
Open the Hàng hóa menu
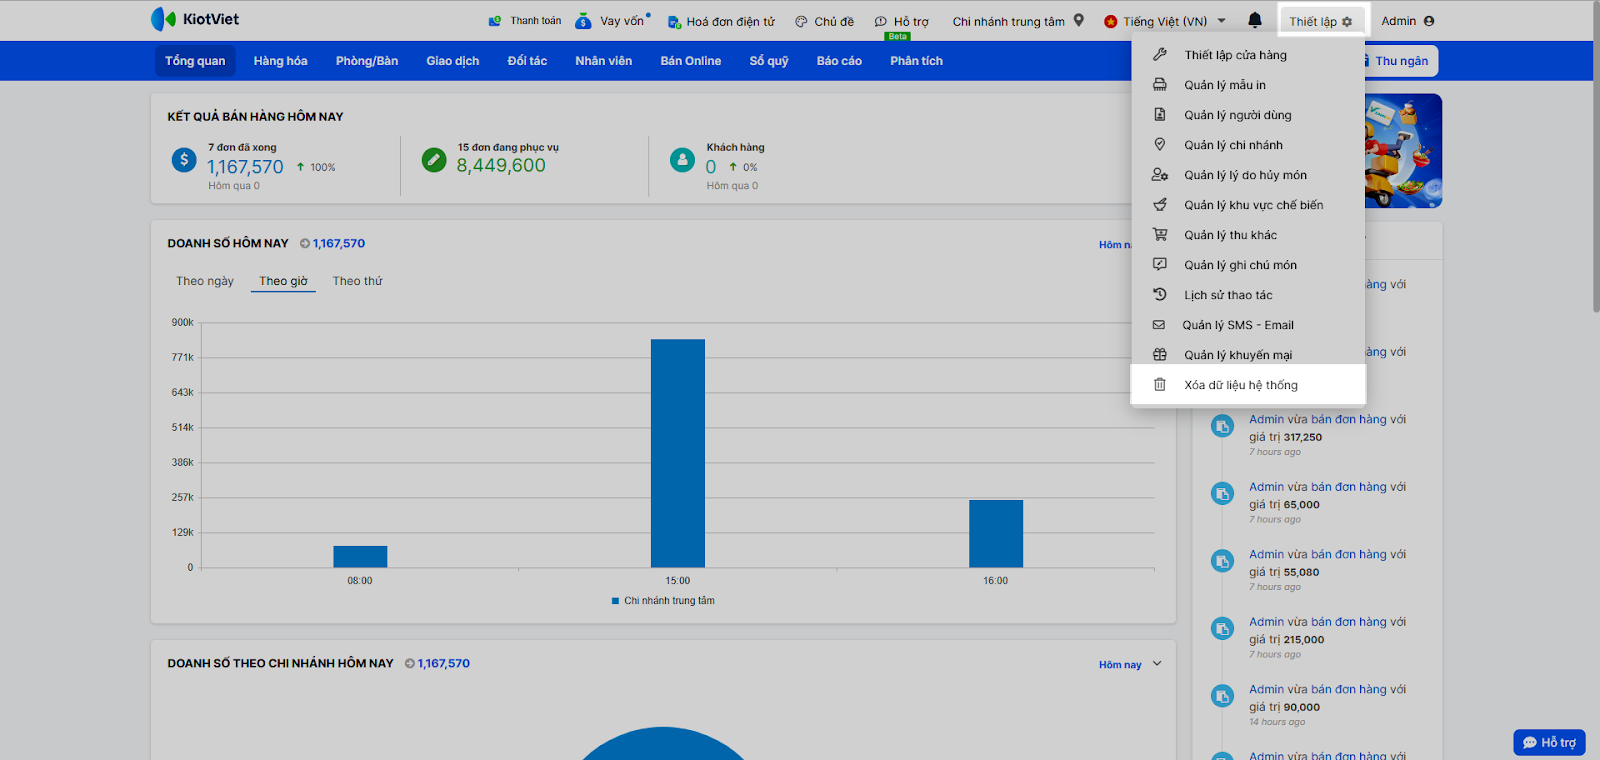click(280, 61)
